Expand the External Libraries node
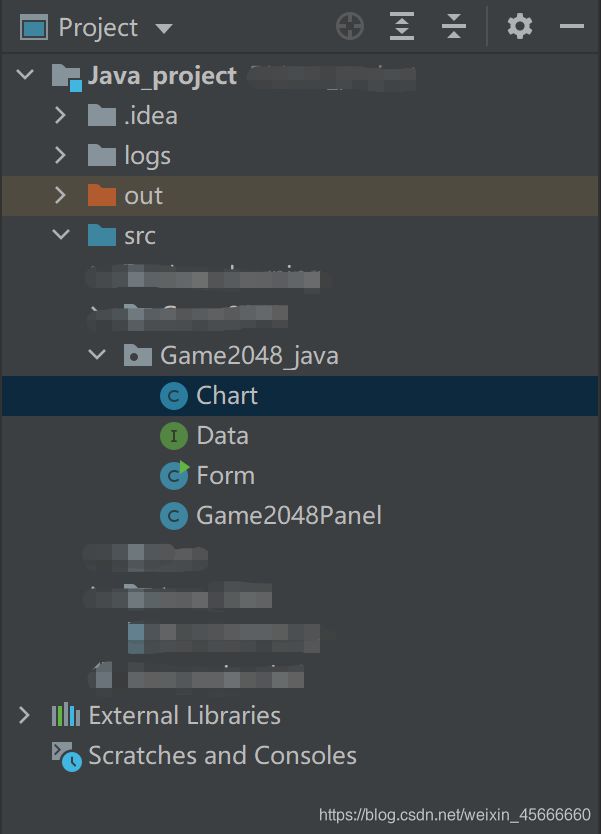This screenshot has height=834, width=601. (24, 715)
